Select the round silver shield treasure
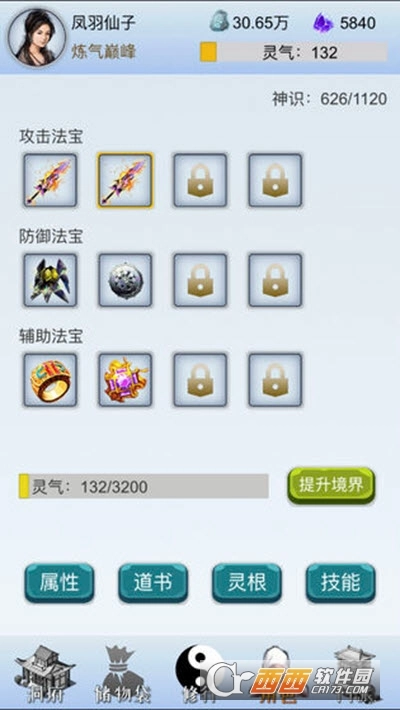The width and height of the screenshot is (400, 710). [125, 280]
